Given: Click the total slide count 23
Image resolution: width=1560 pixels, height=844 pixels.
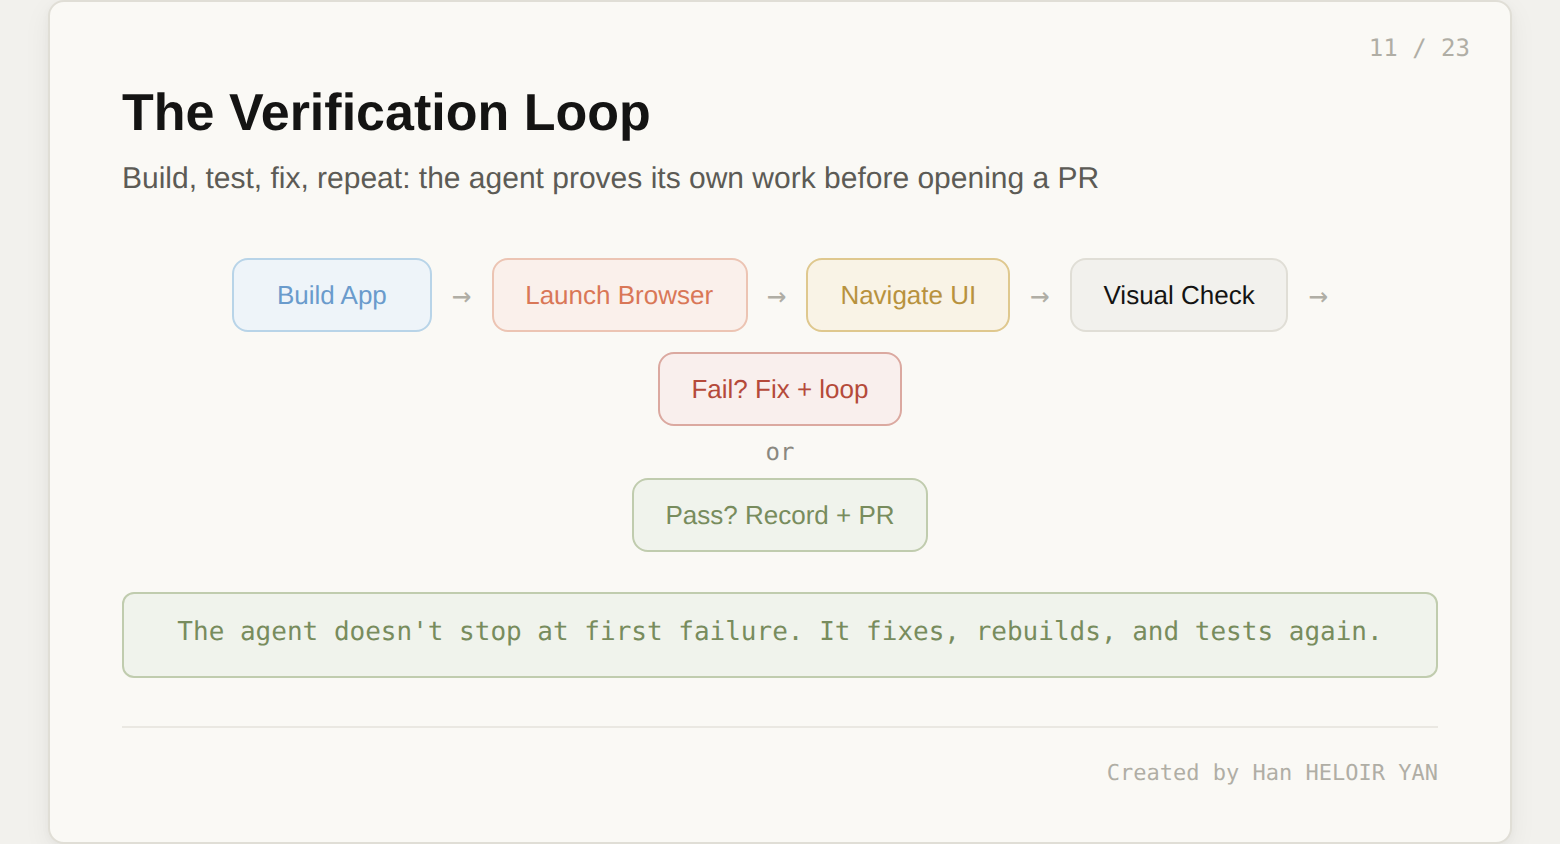Looking at the screenshot, I should (x=1455, y=48).
